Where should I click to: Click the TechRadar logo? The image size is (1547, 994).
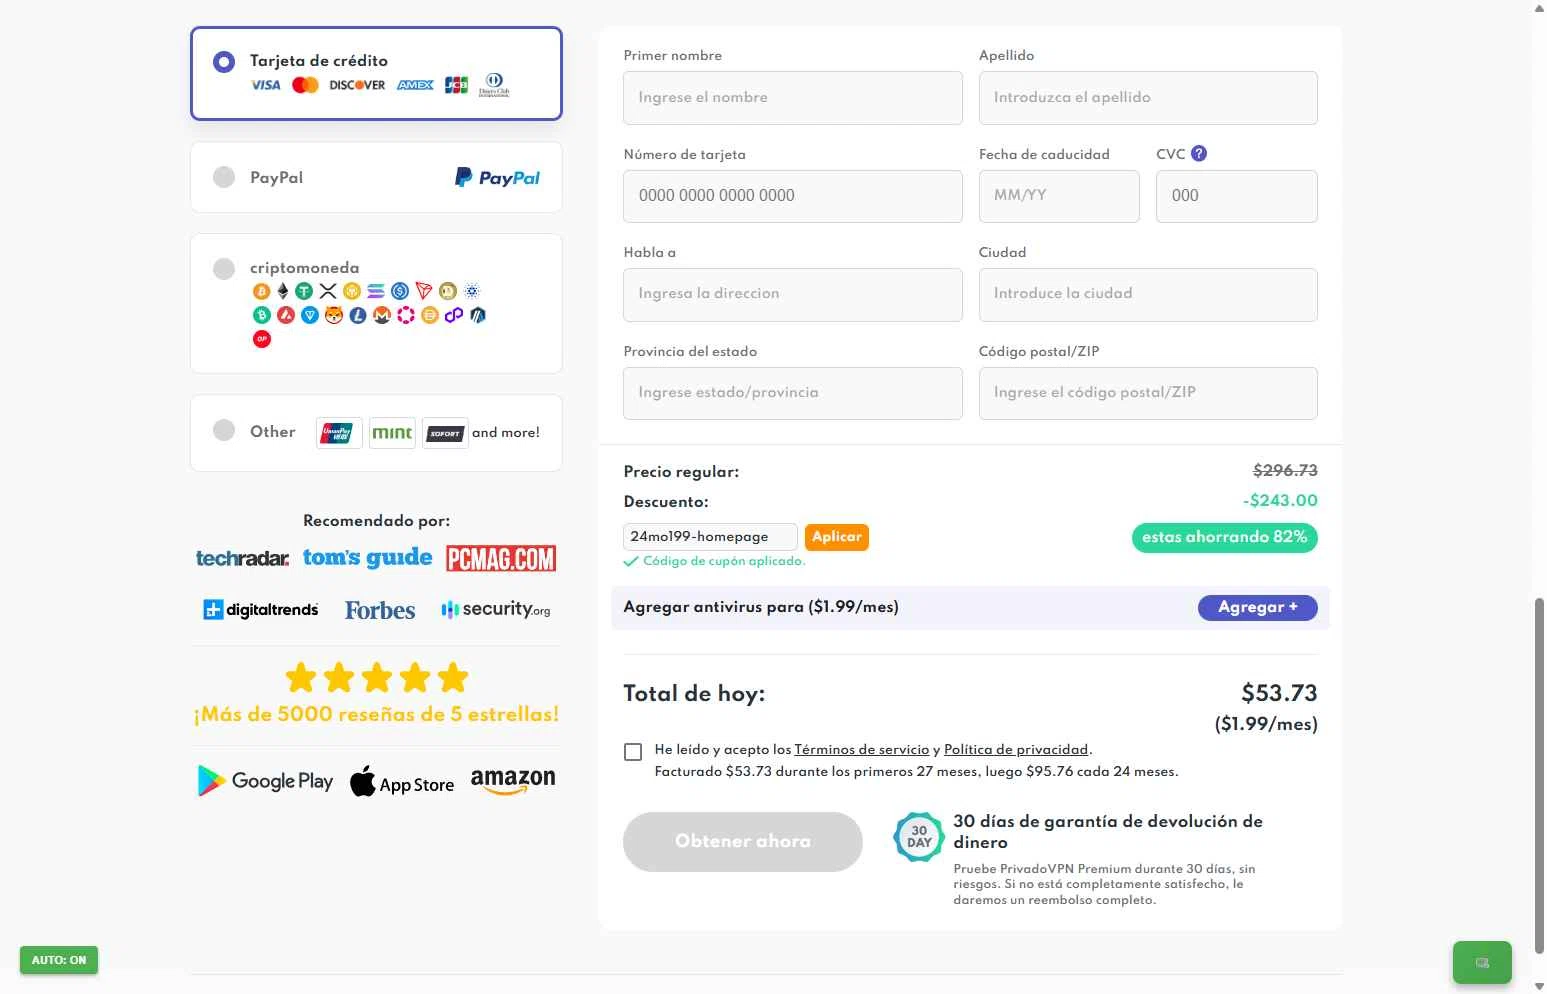(243, 558)
